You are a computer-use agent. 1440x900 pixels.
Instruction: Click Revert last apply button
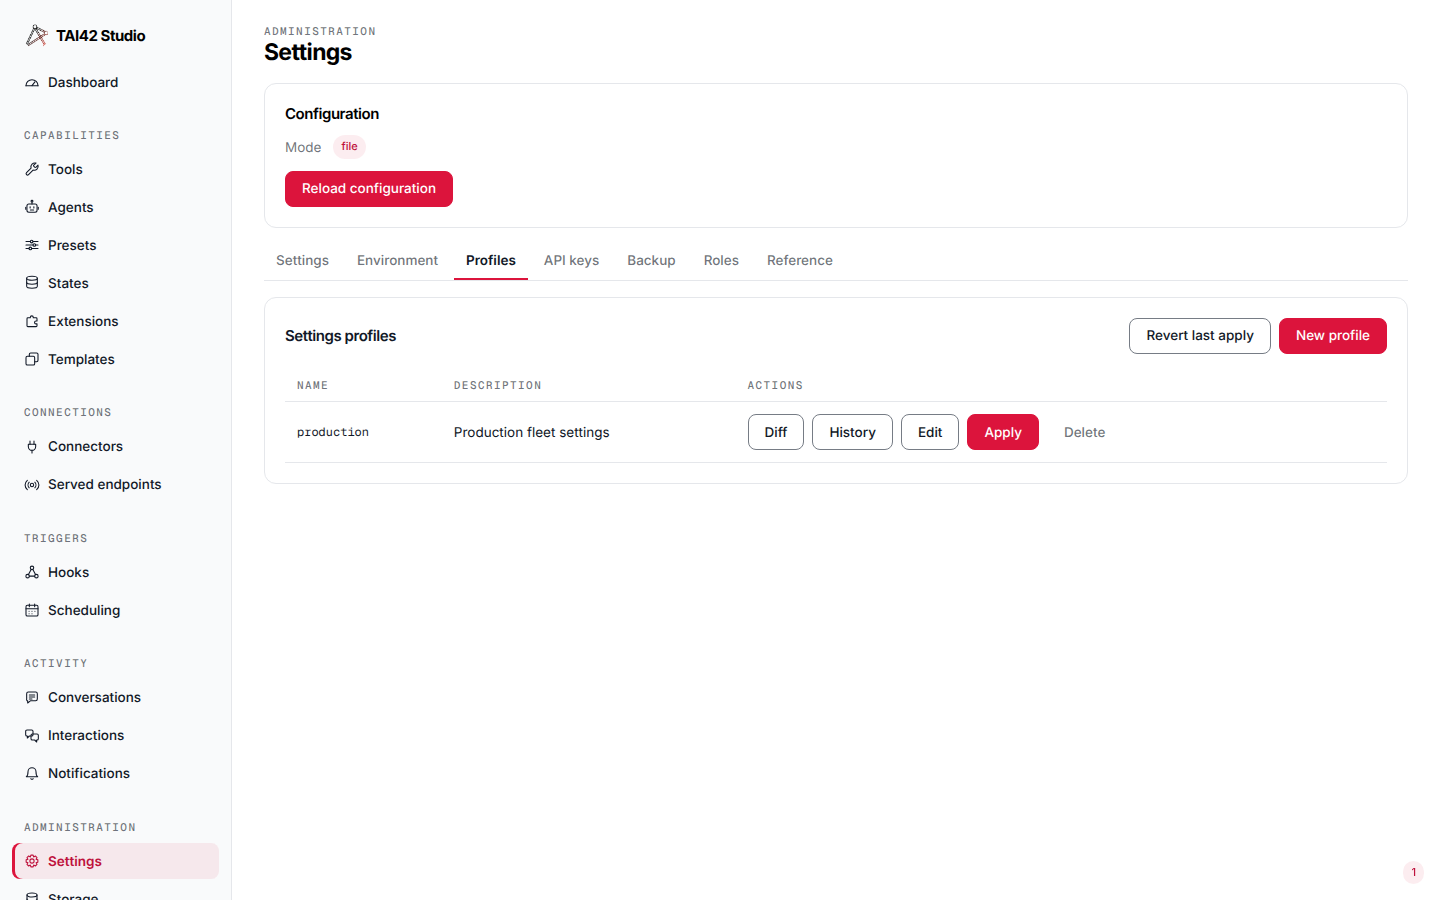click(x=1199, y=336)
